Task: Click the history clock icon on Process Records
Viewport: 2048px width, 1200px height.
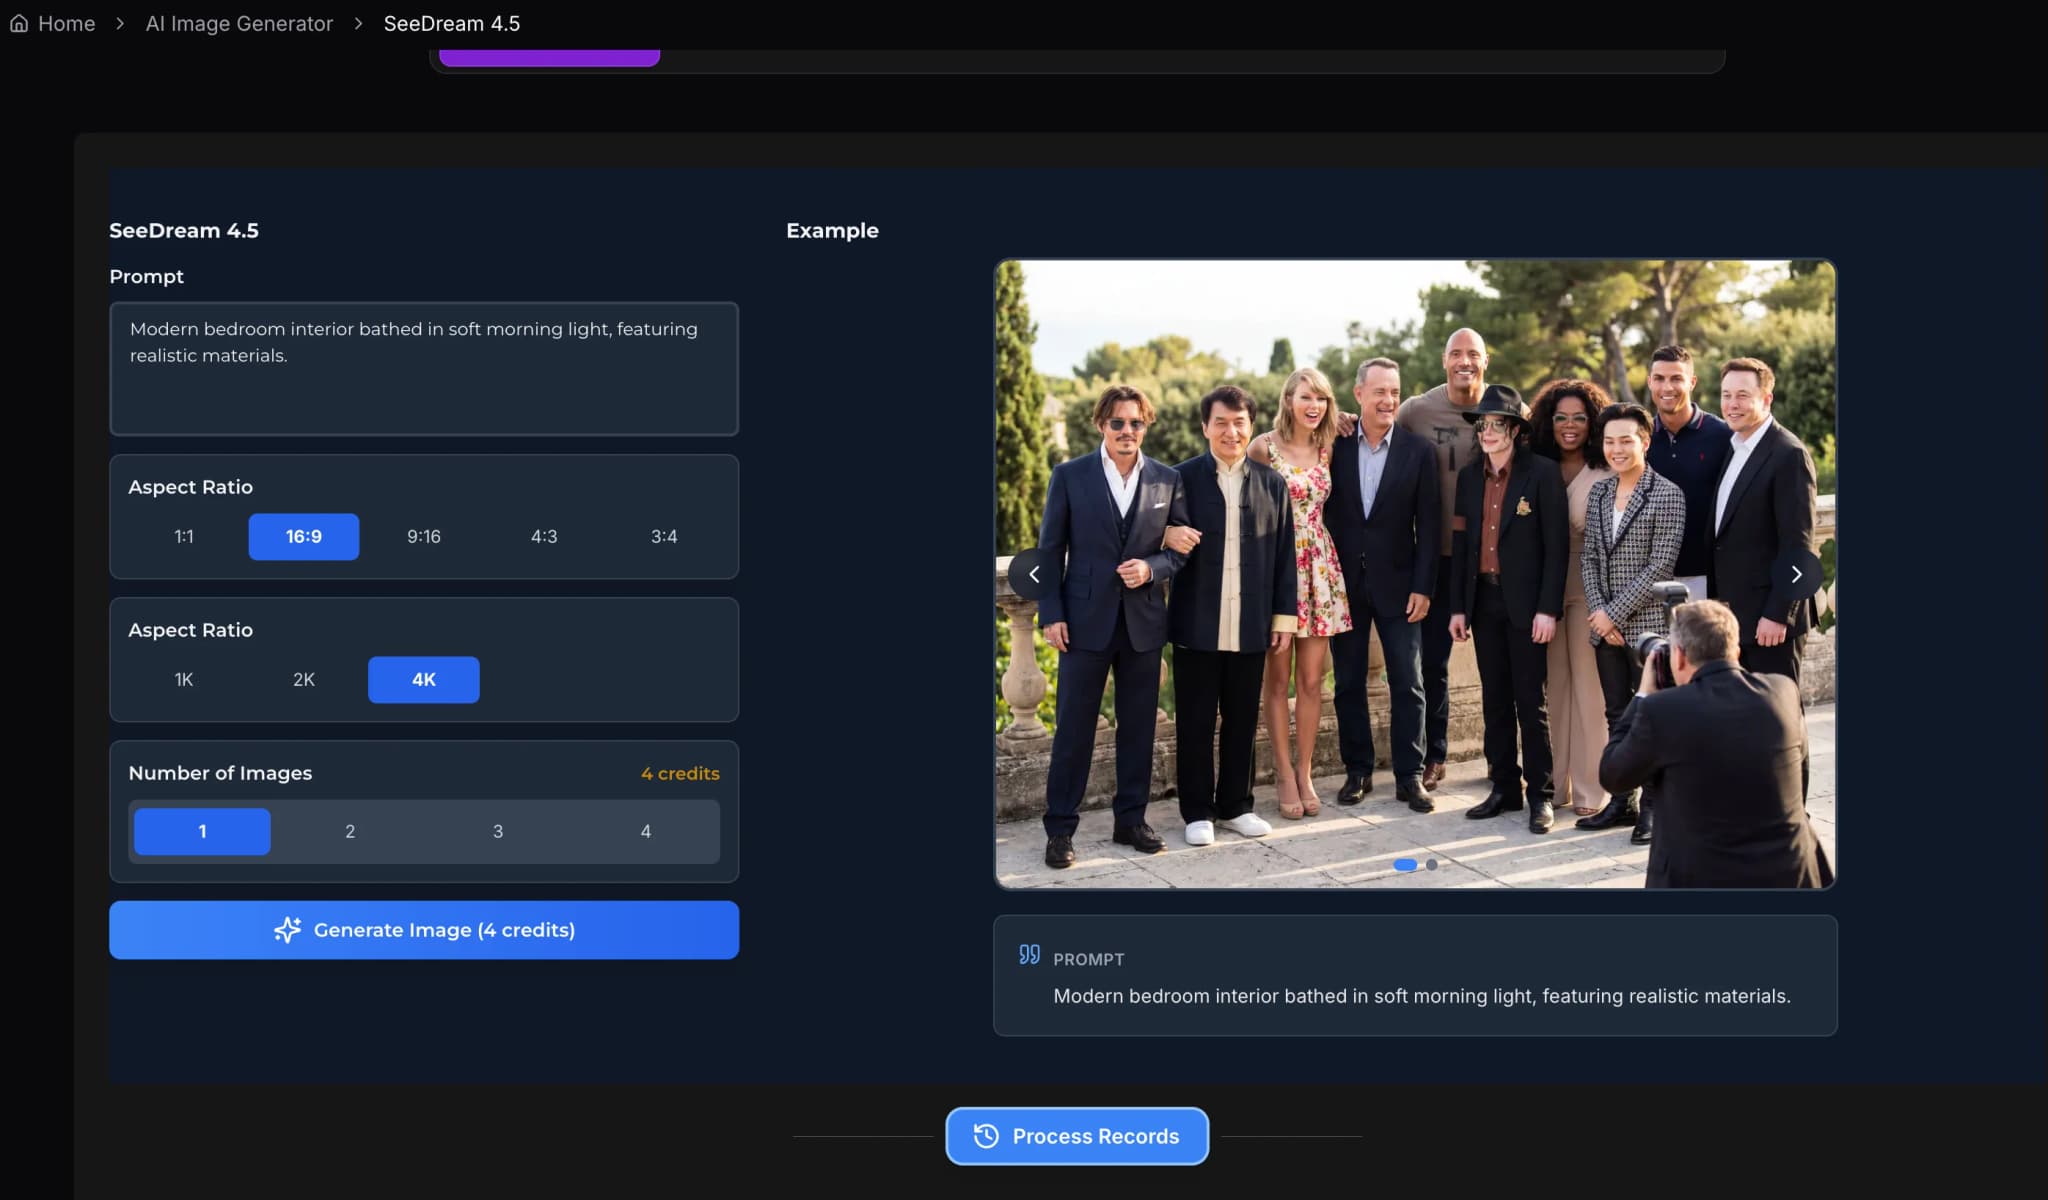Action: coord(986,1136)
